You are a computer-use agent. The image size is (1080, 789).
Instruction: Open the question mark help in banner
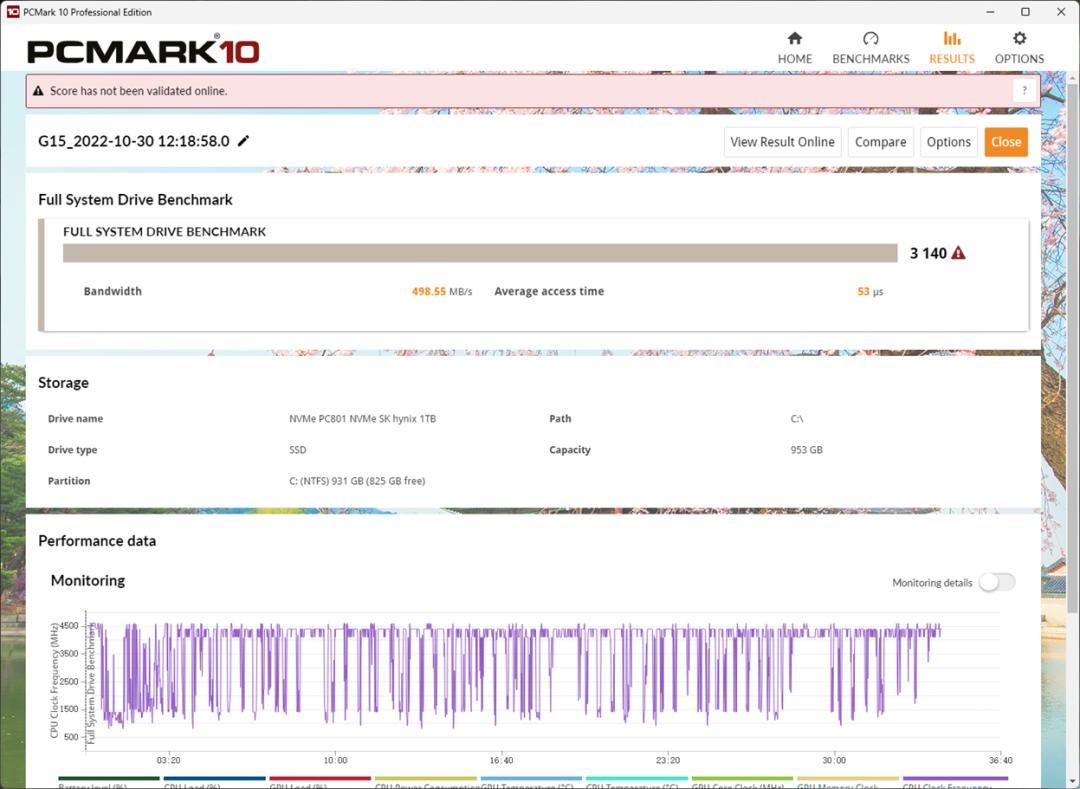click(x=1024, y=91)
